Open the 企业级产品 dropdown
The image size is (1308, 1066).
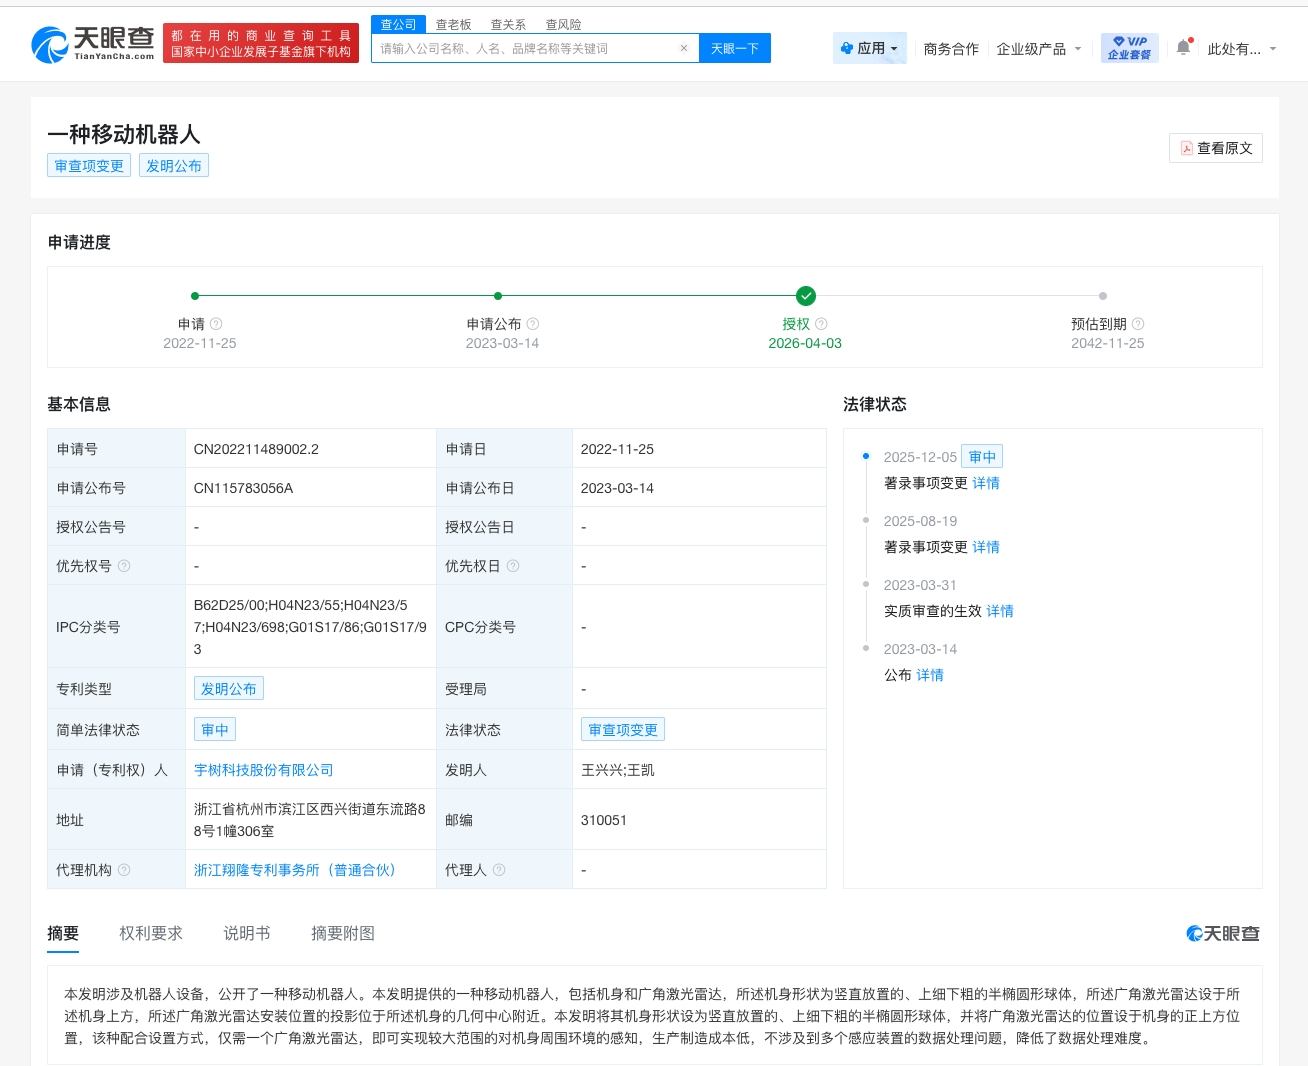coord(1037,47)
